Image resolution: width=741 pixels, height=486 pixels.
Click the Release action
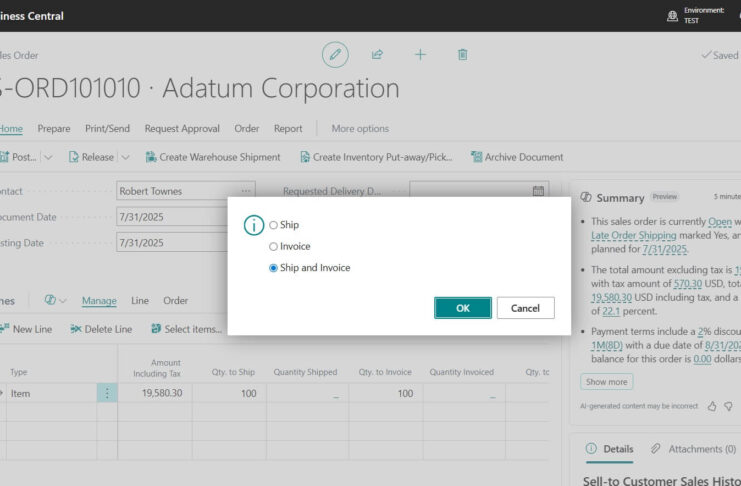tap(92, 157)
